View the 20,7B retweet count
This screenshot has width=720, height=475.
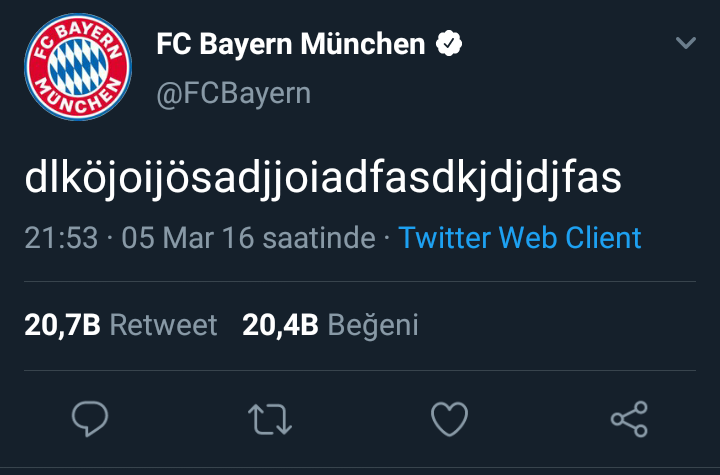point(61,325)
